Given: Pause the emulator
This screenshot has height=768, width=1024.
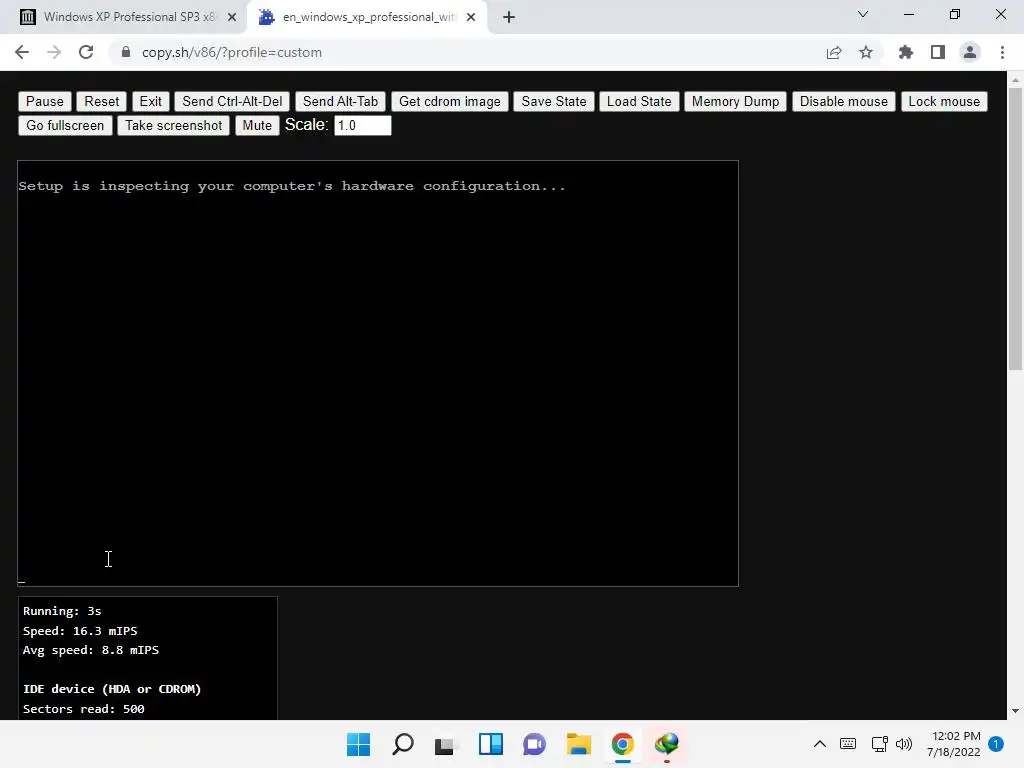Looking at the screenshot, I should click(x=44, y=101).
